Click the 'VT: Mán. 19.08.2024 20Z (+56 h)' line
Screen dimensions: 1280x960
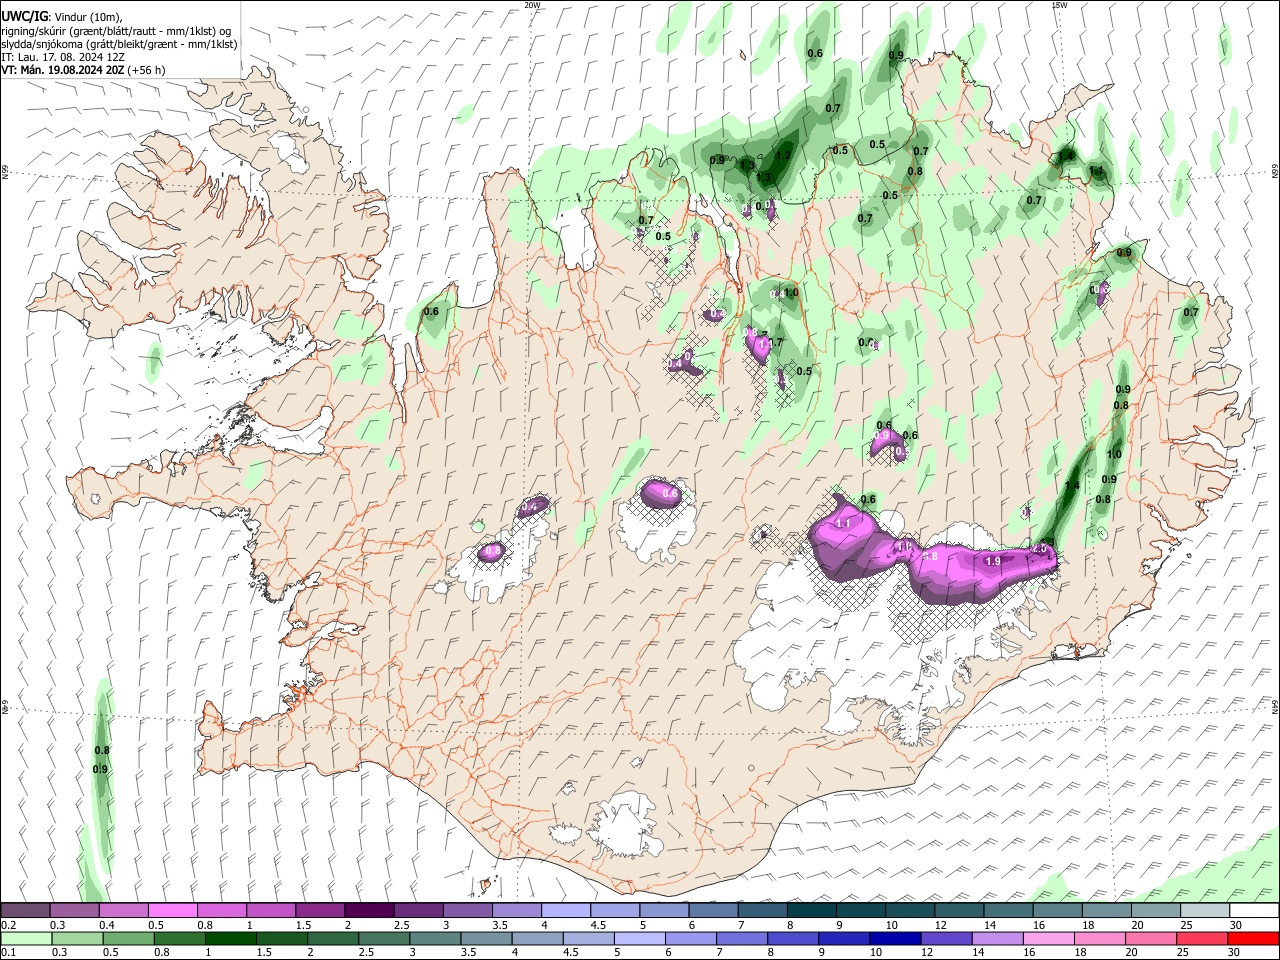point(83,70)
